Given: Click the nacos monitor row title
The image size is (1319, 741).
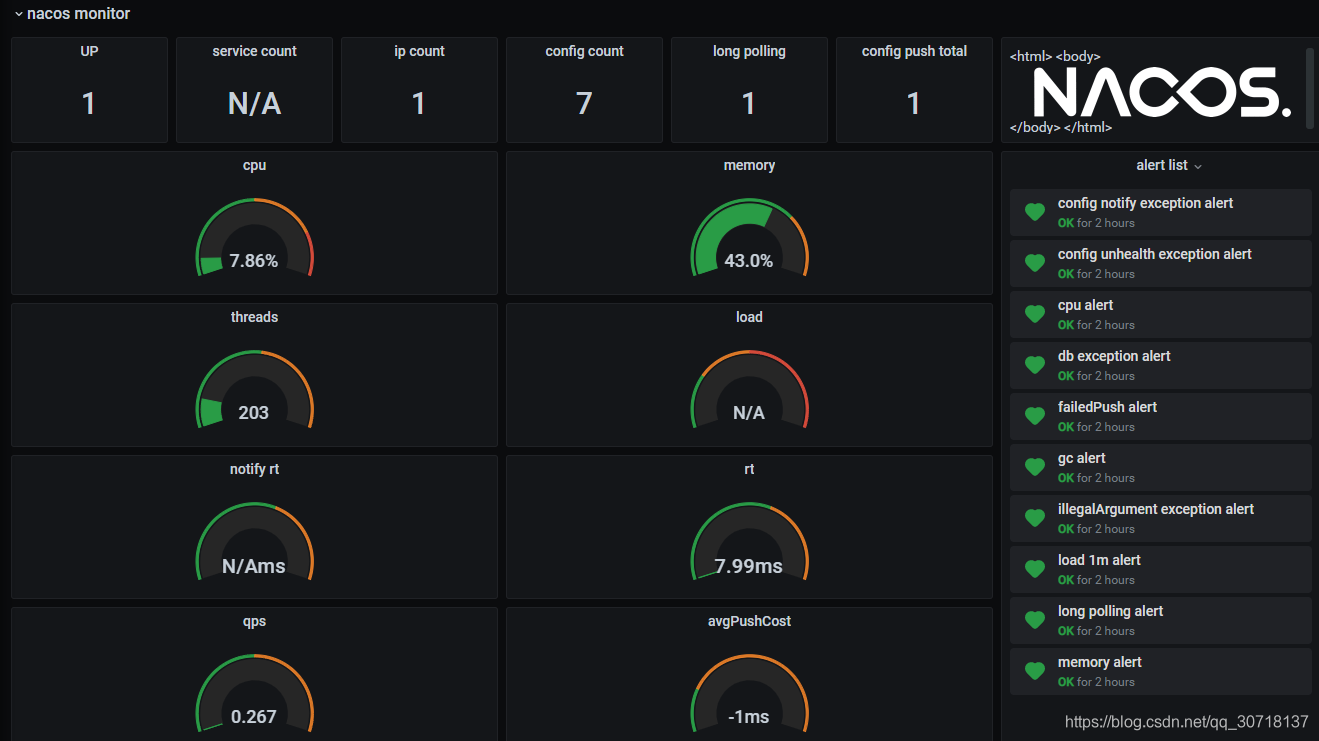Looking at the screenshot, I should click(x=79, y=14).
